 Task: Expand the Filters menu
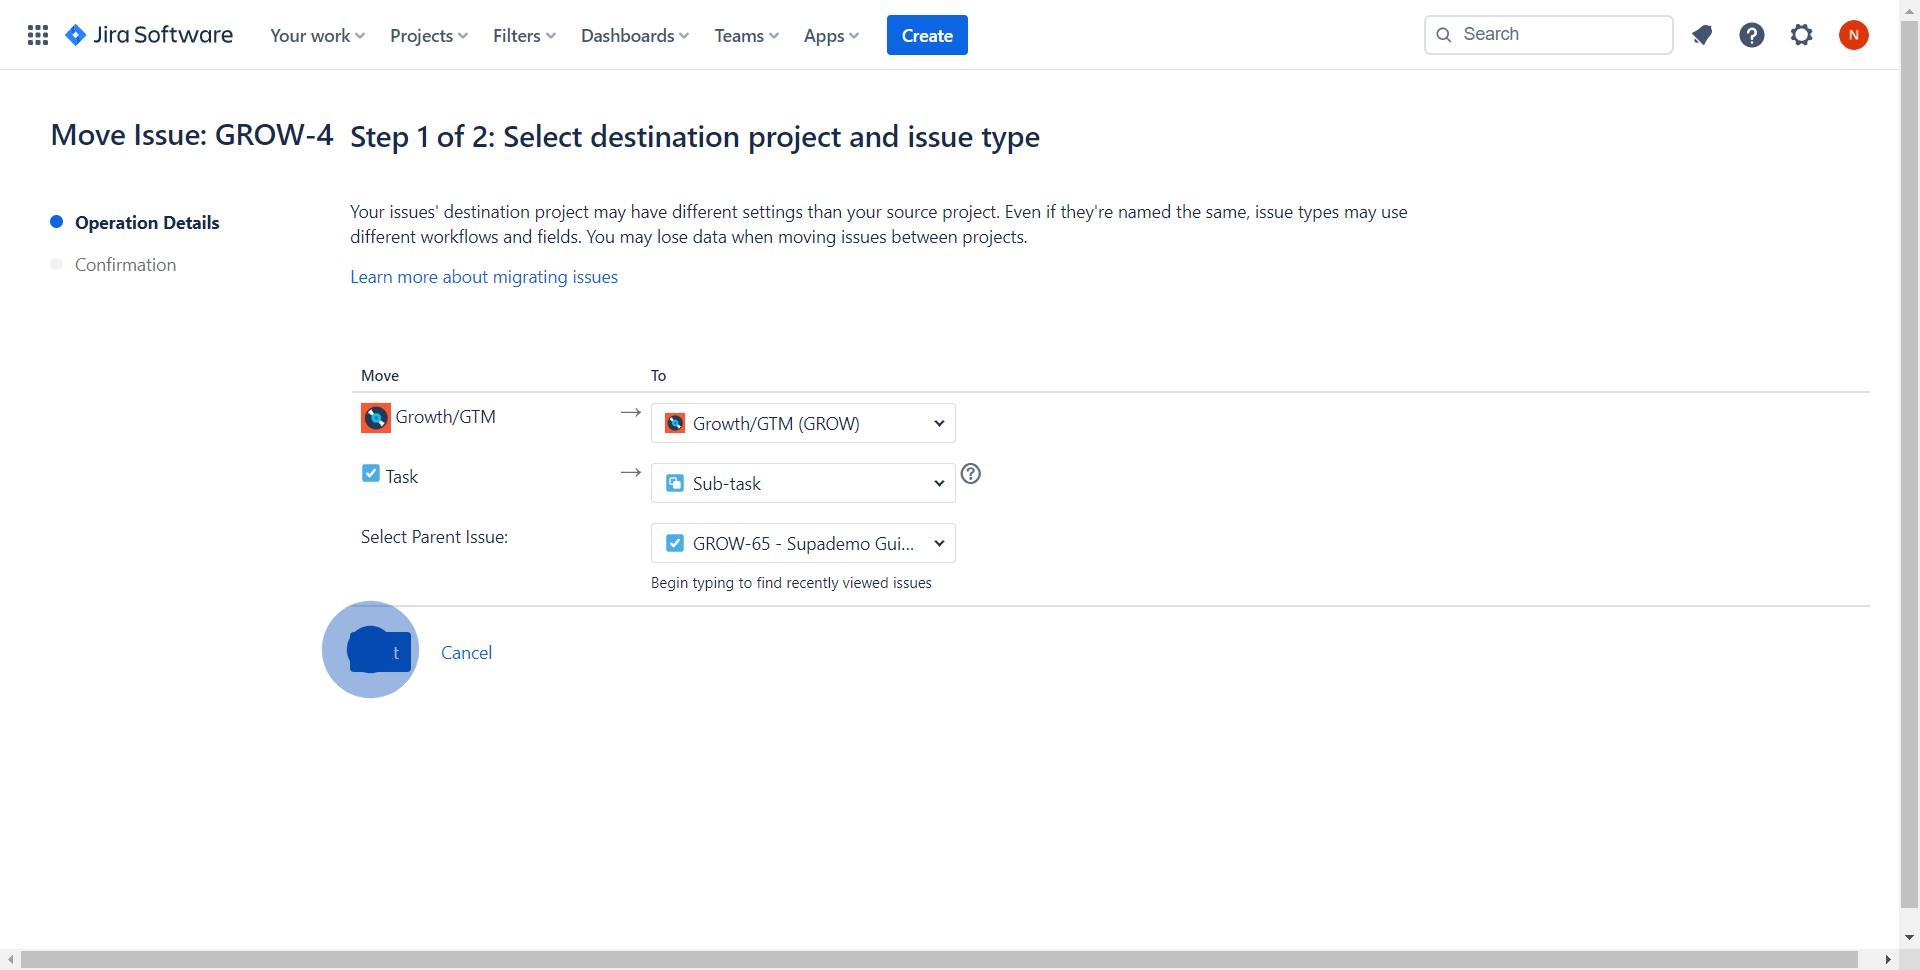(524, 35)
